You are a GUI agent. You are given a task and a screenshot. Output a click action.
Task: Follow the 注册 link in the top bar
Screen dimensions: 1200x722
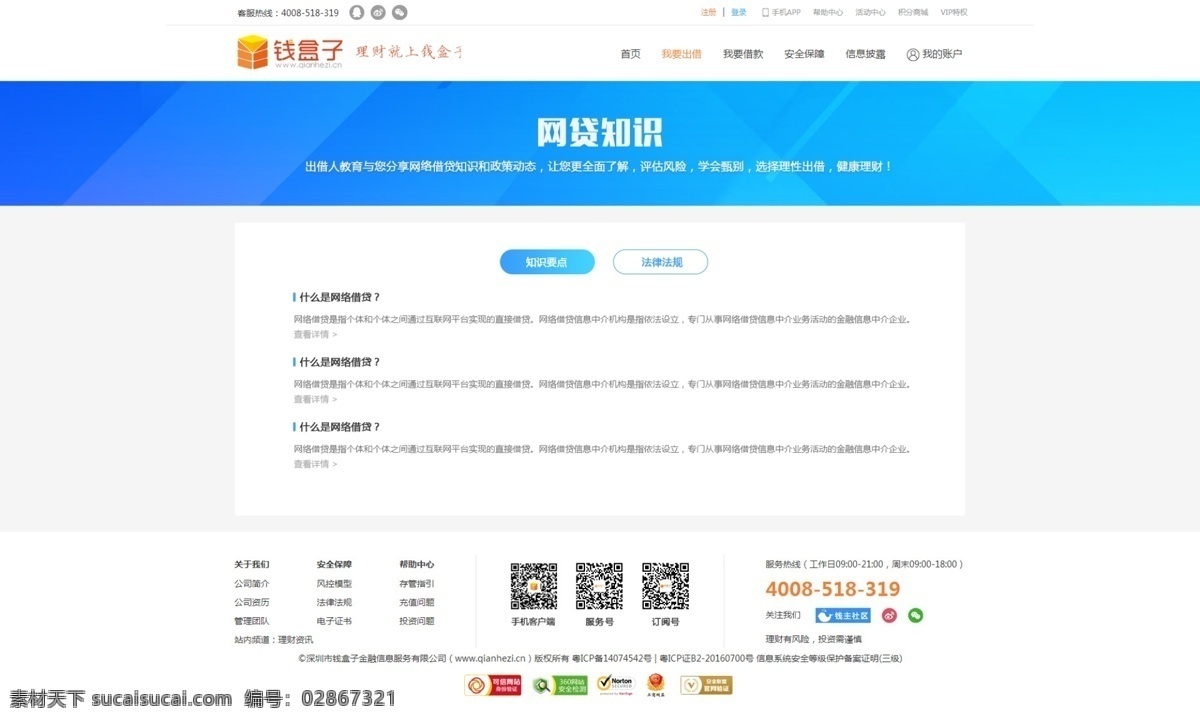click(709, 13)
